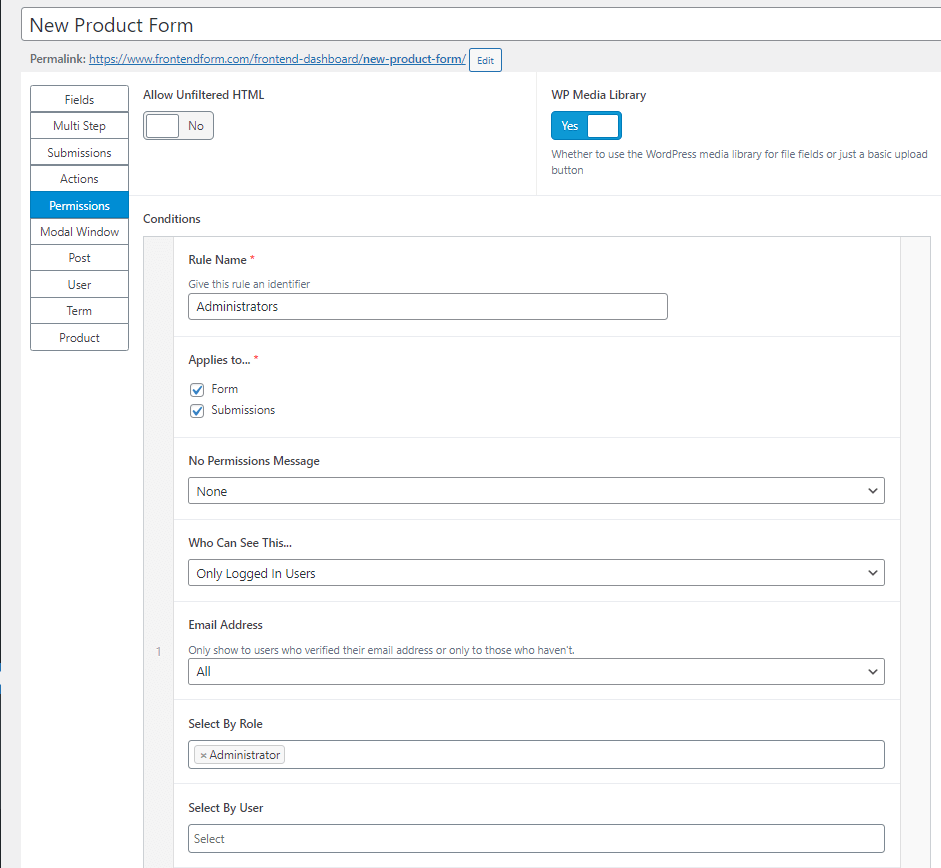Click the Select By User field

pos(536,839)
